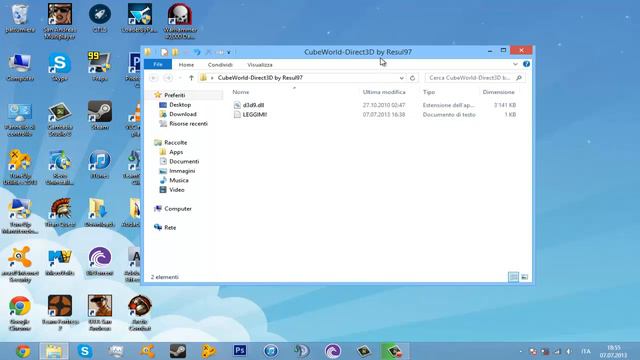The height and width of the screenshot is (360, 640).
Task: Refresh the current folder view
Action: 412,78
